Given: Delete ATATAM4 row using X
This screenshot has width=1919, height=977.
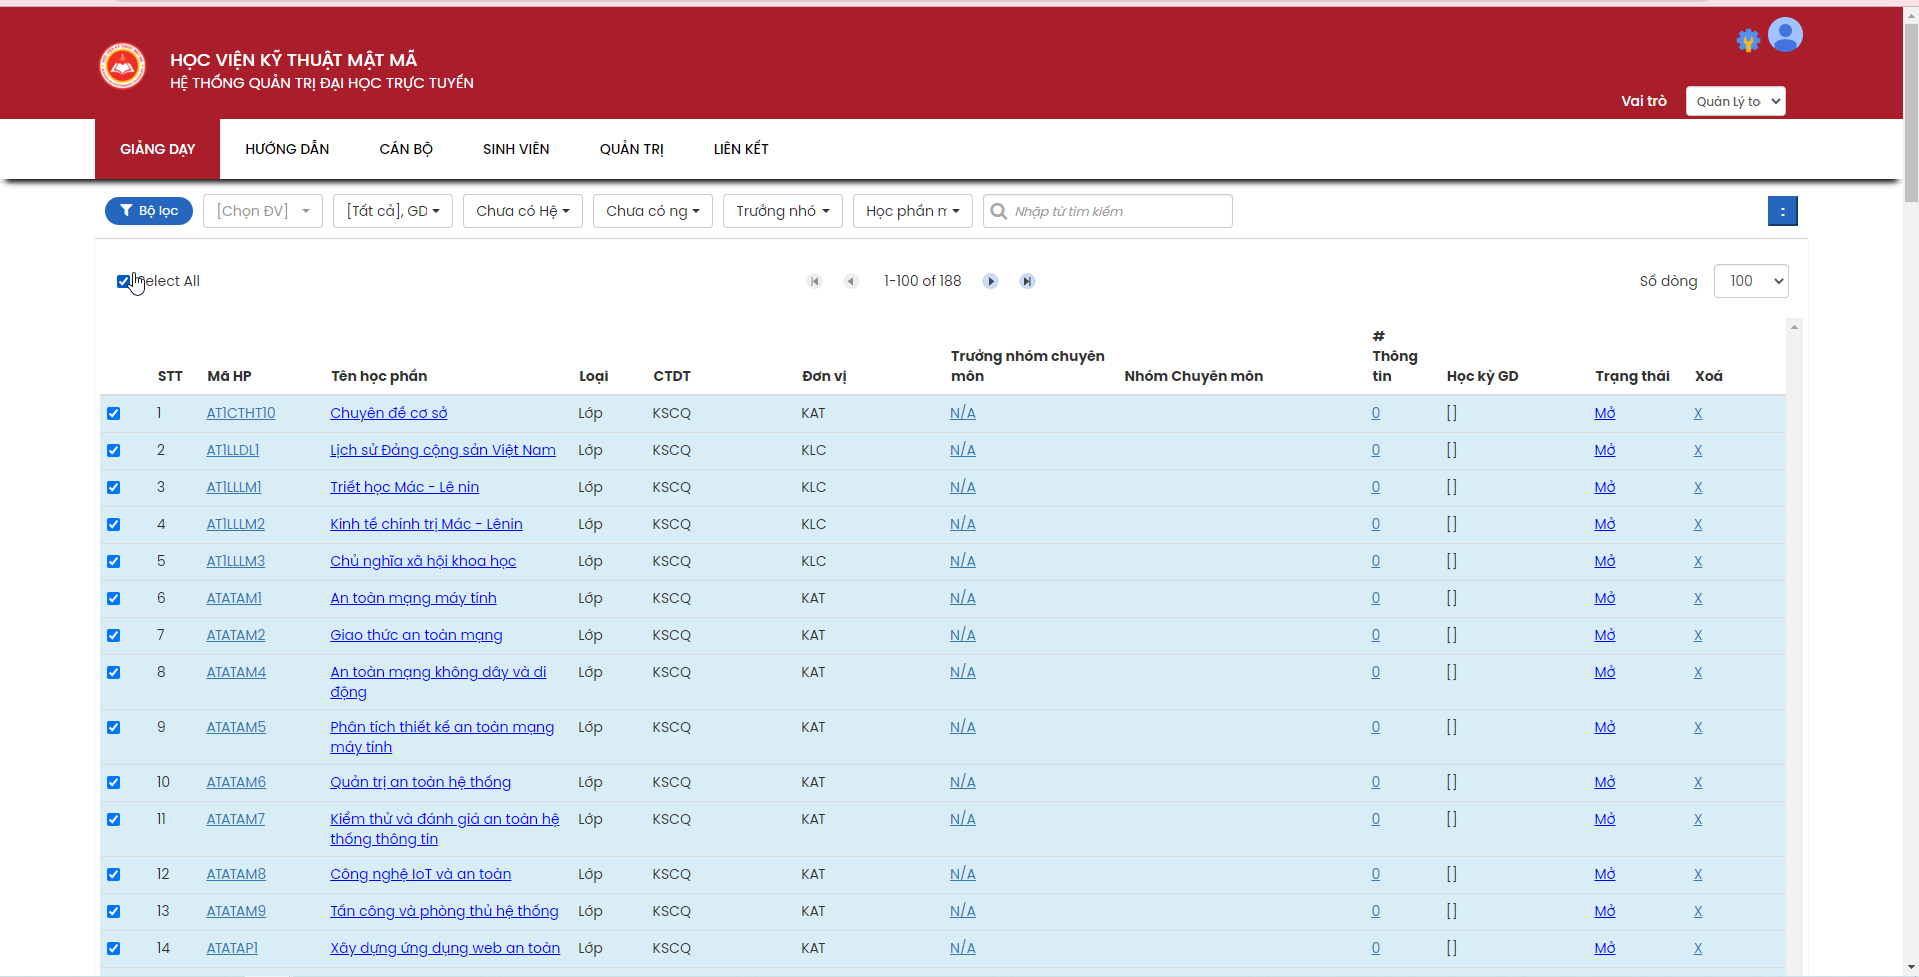Looking at the screenshot, I should click(x=1698, y=672).
